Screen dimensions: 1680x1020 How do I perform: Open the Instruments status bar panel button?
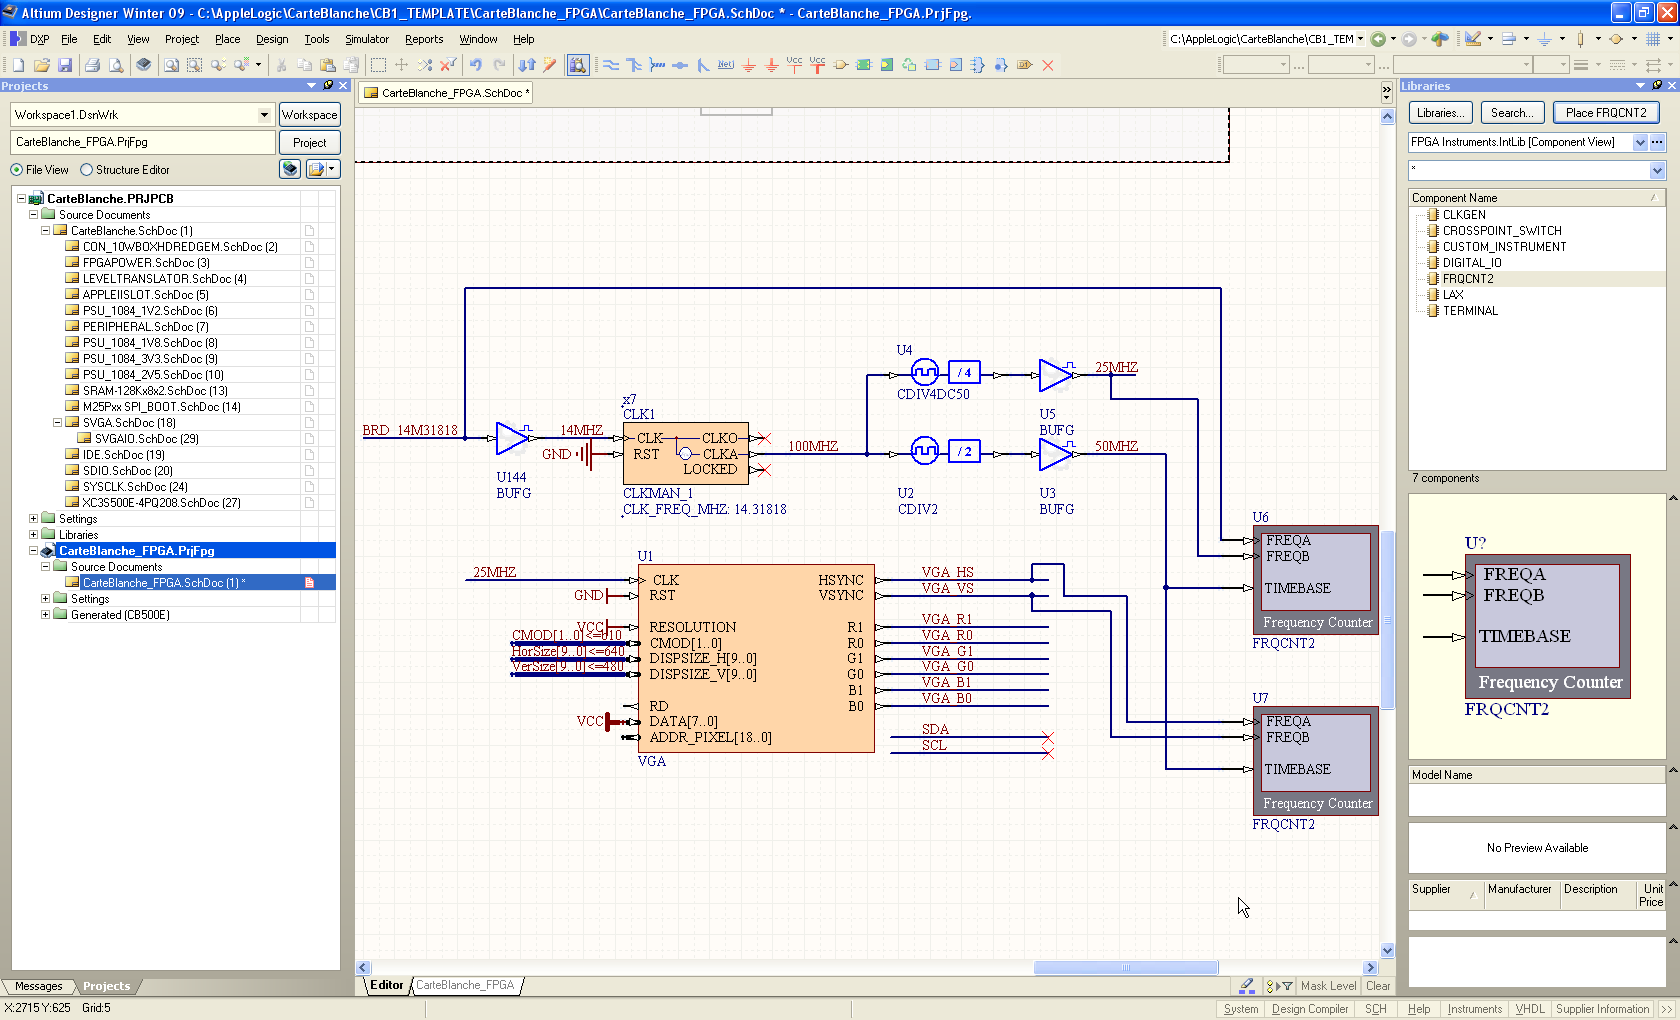[1475, 1009]
